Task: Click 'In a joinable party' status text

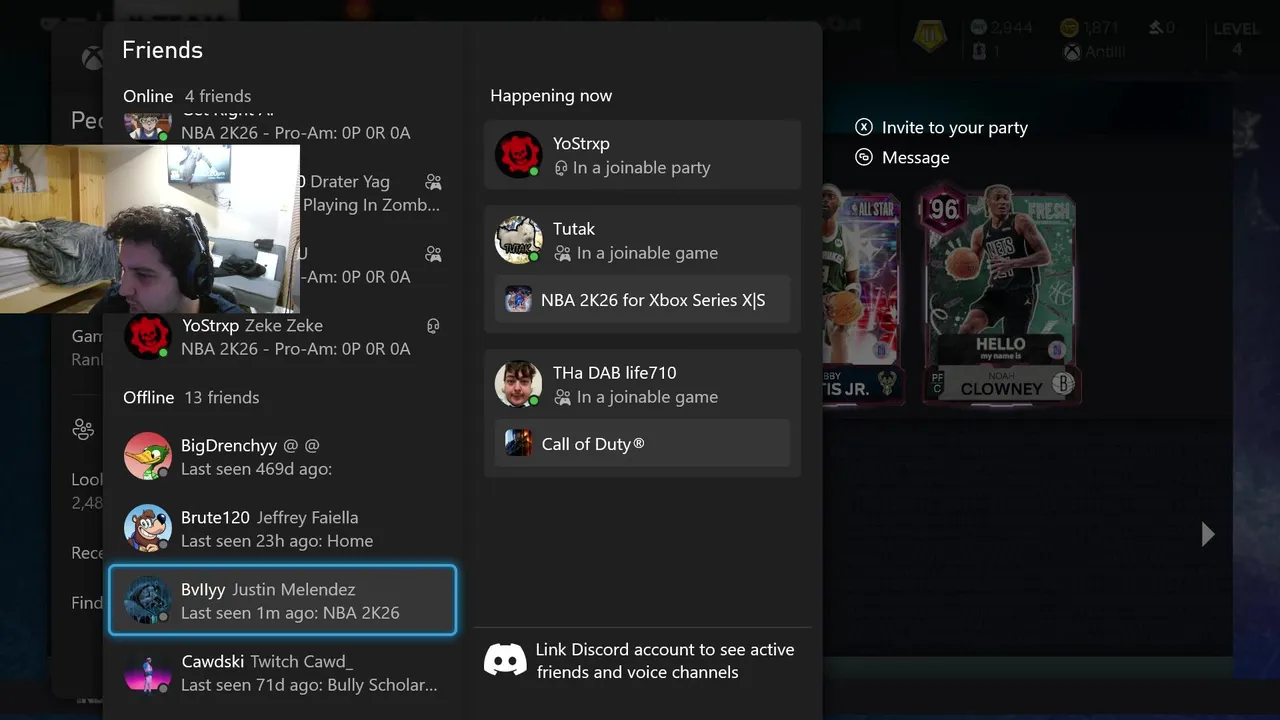Action: 641,168
